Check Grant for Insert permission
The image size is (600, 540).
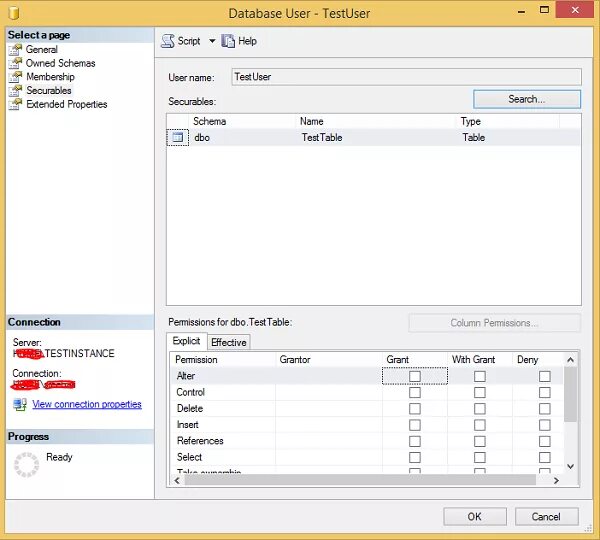coord(415,425)
